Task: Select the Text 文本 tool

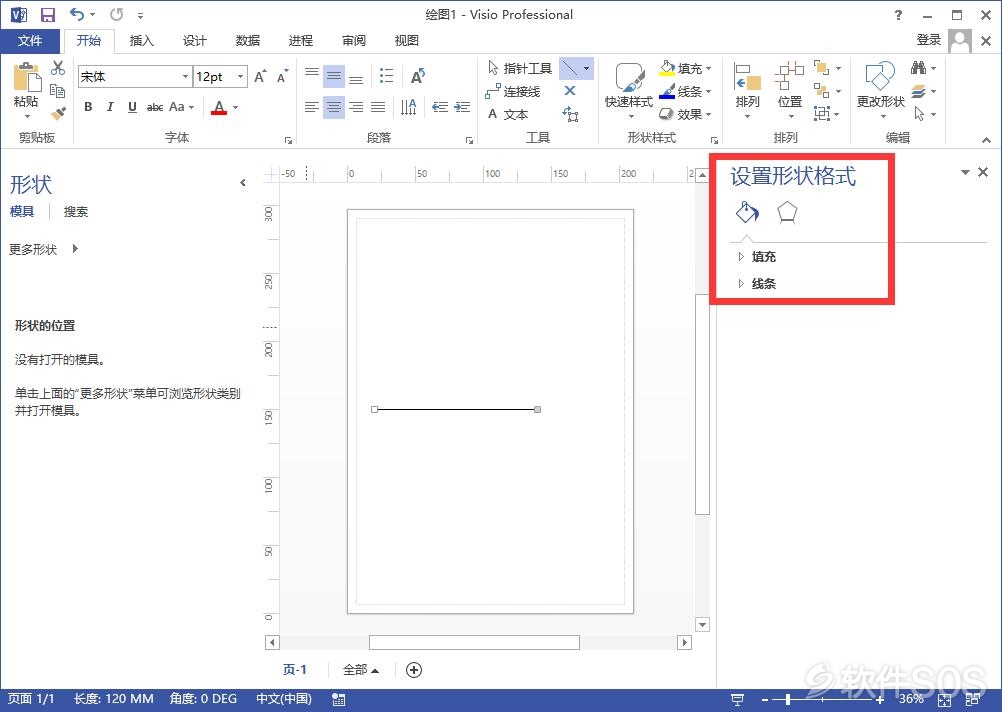Action: 508,114
